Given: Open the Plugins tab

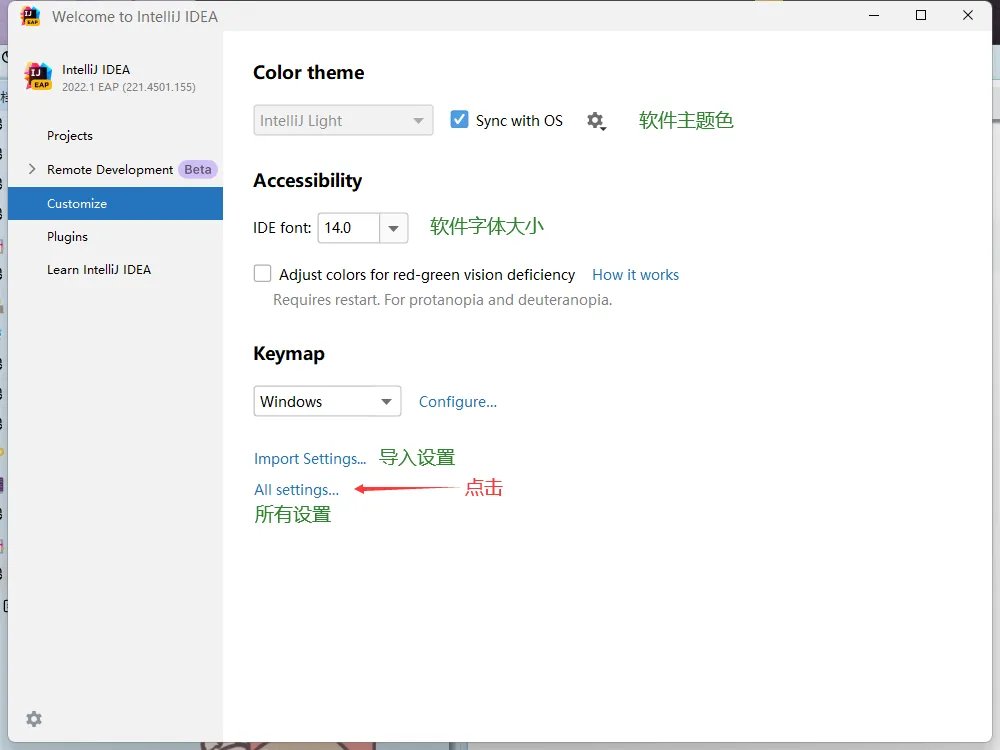Looking at the screenshot, I should click(x=68, y=237).
